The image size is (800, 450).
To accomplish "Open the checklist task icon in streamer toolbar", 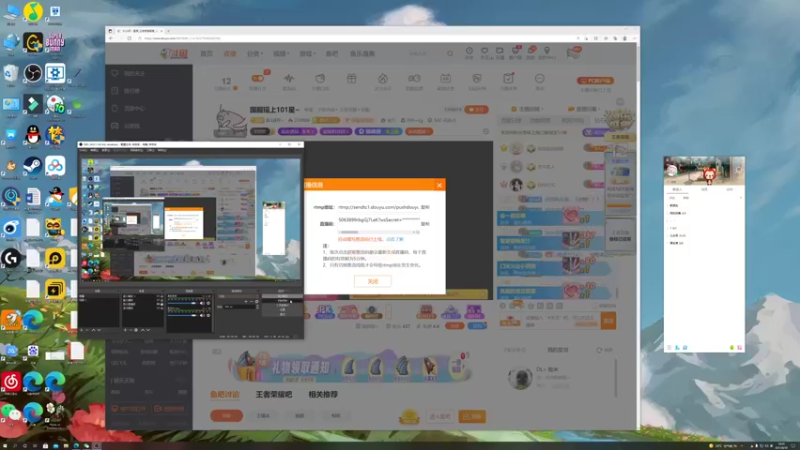I will [x=508, y=78].
